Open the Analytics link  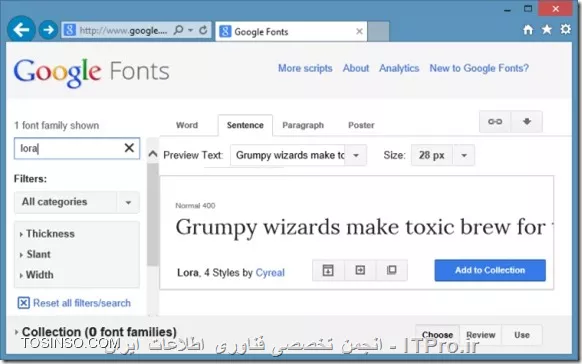pos(399,68)
